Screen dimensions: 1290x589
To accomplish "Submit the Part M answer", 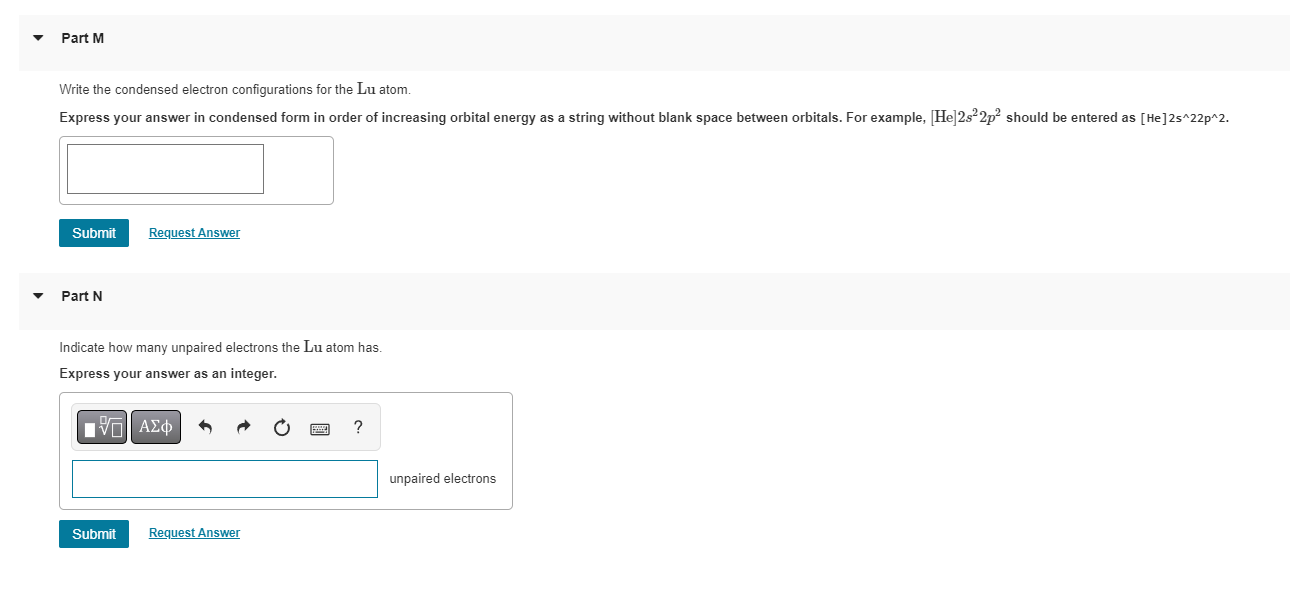I will [x=94, y=233].
